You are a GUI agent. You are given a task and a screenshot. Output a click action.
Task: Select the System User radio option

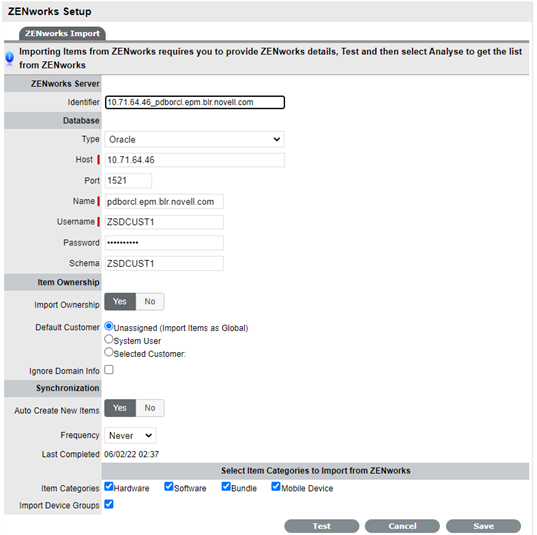(109, 339)
